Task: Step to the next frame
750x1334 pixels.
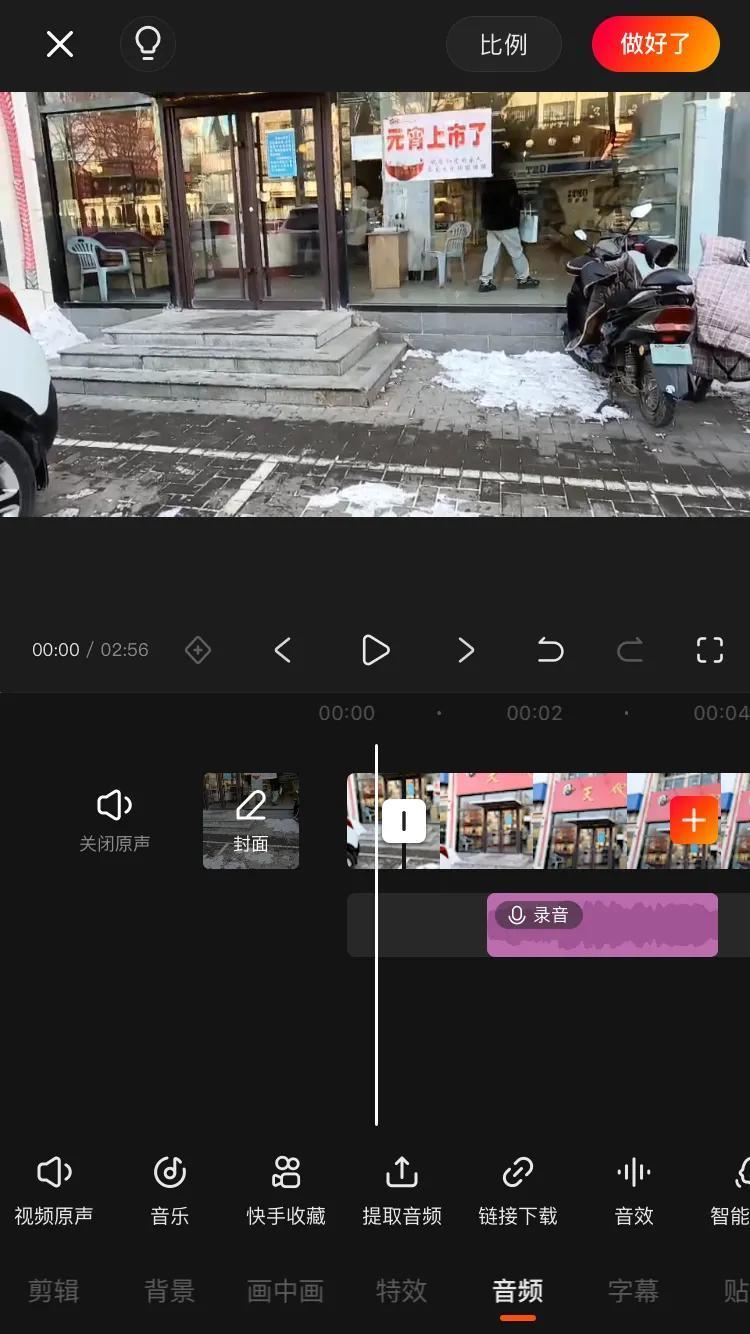Action: 466,650
